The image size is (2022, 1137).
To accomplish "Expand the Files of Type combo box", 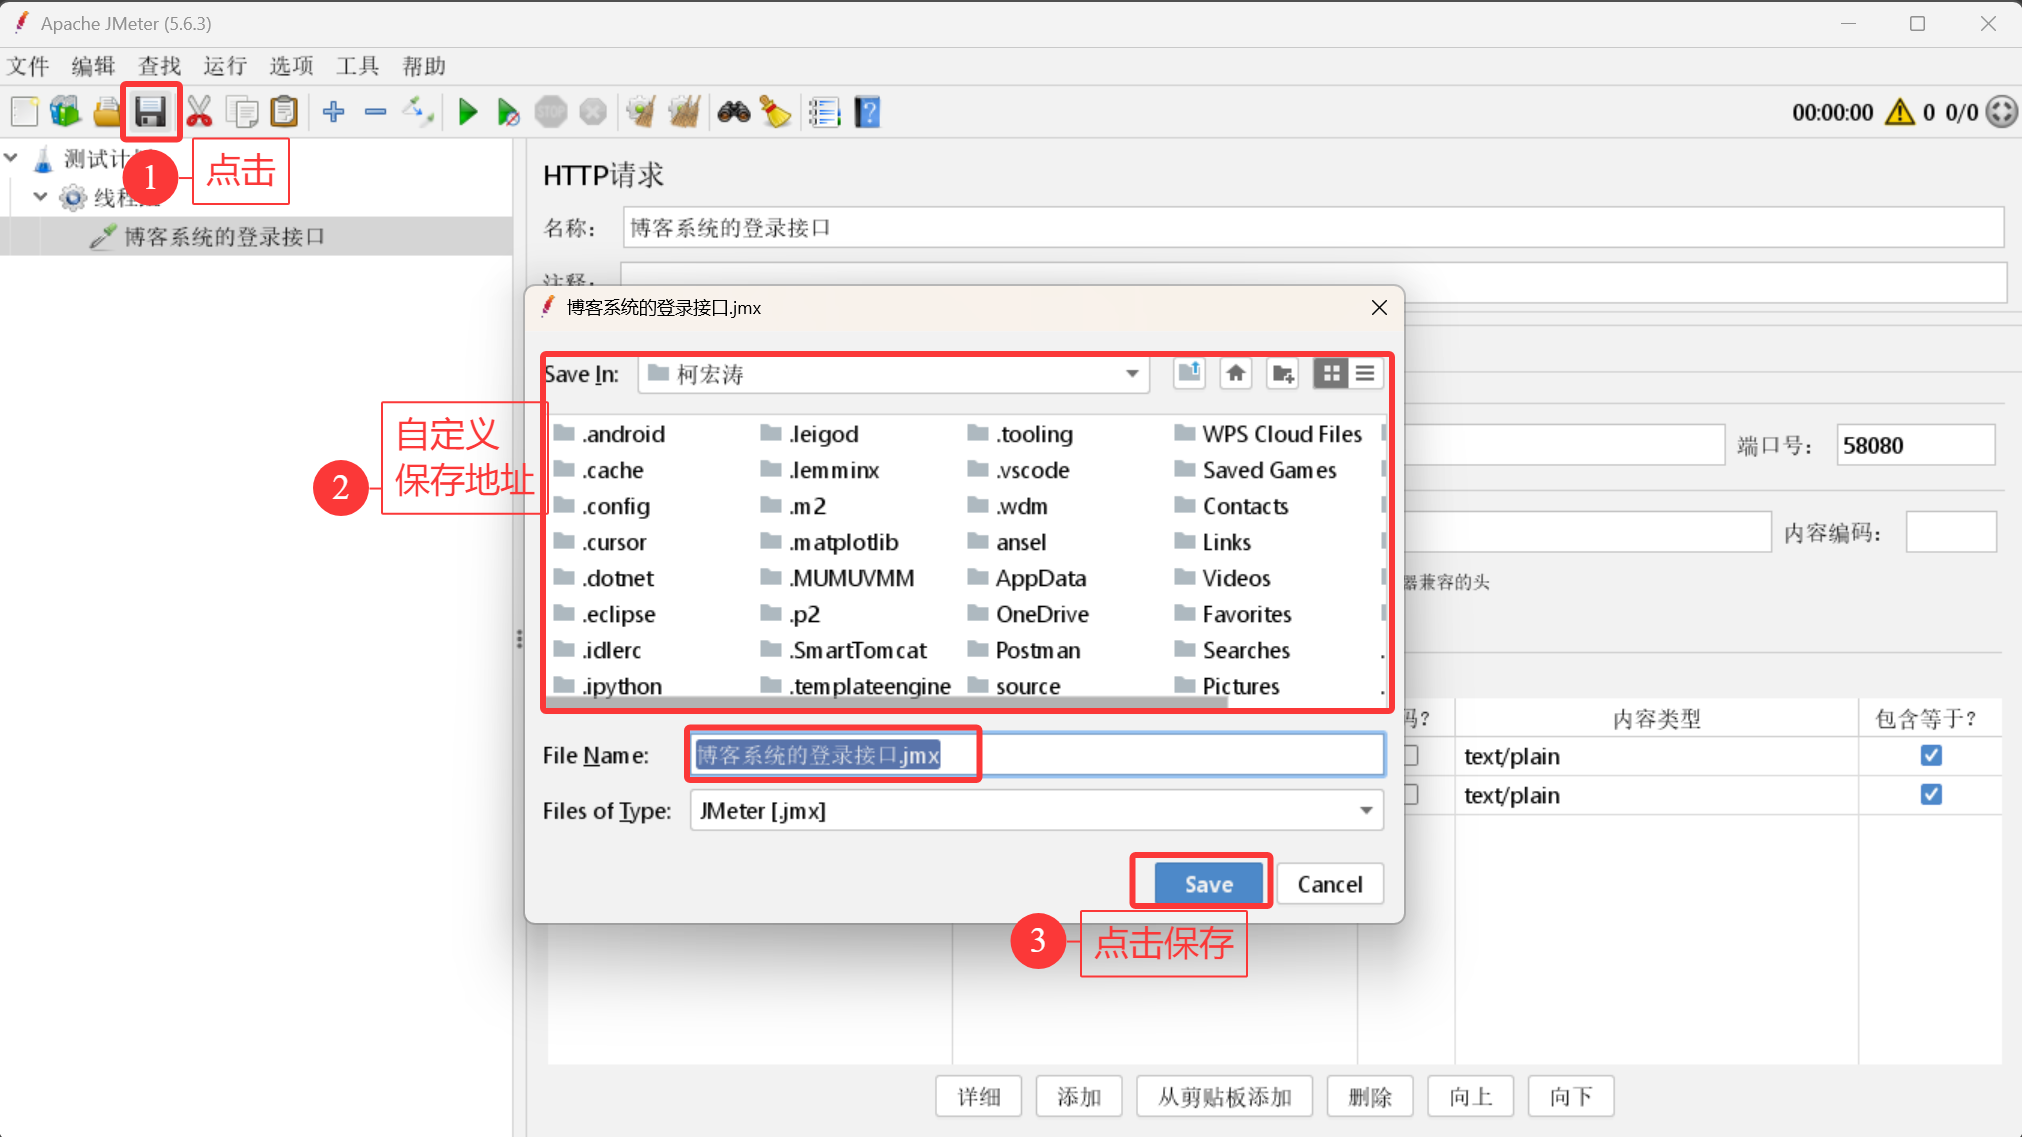I will (x=1365, y=811).
